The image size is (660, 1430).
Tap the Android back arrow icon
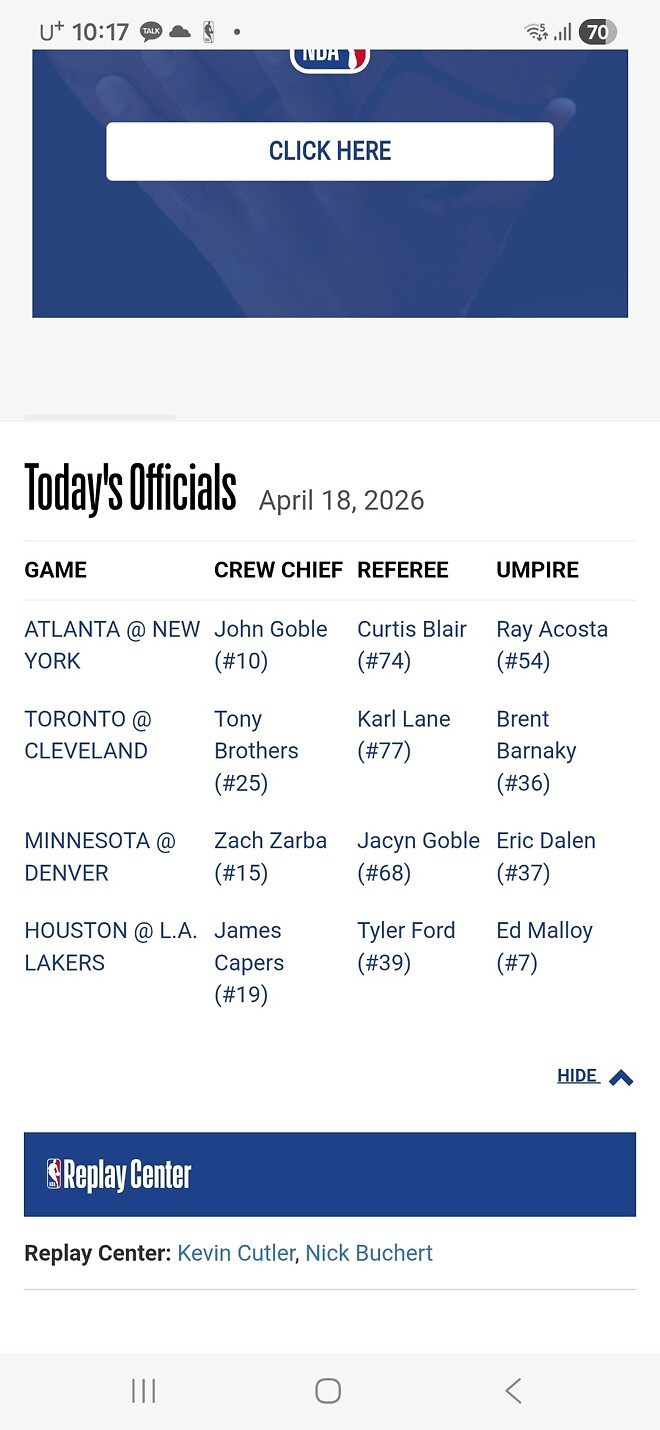pos(513,1391)
